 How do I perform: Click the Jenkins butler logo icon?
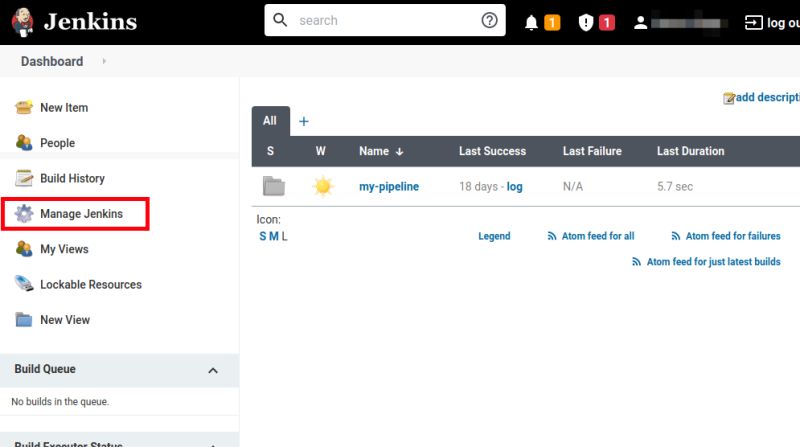[x=22, y=22]
